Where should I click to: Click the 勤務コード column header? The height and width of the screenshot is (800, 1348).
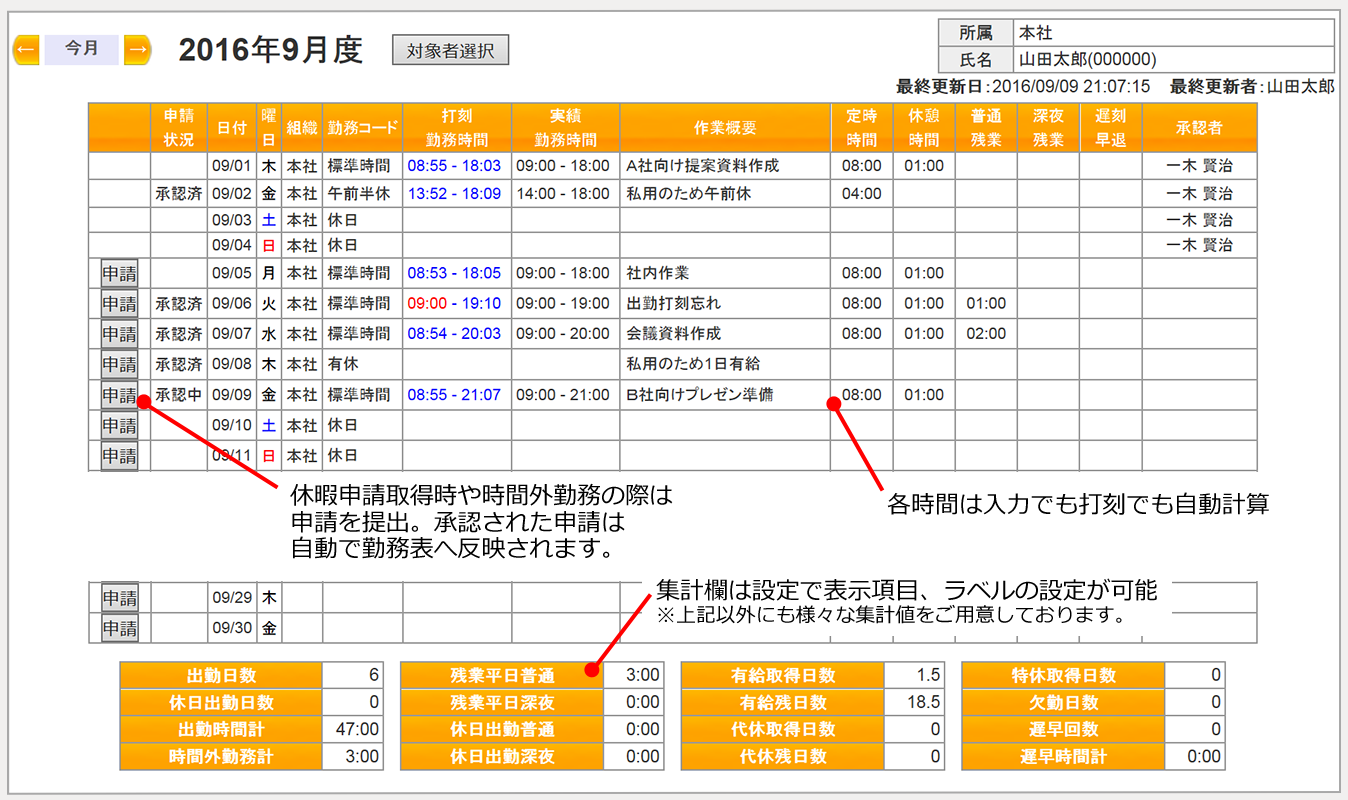click(x=361, y=128)
